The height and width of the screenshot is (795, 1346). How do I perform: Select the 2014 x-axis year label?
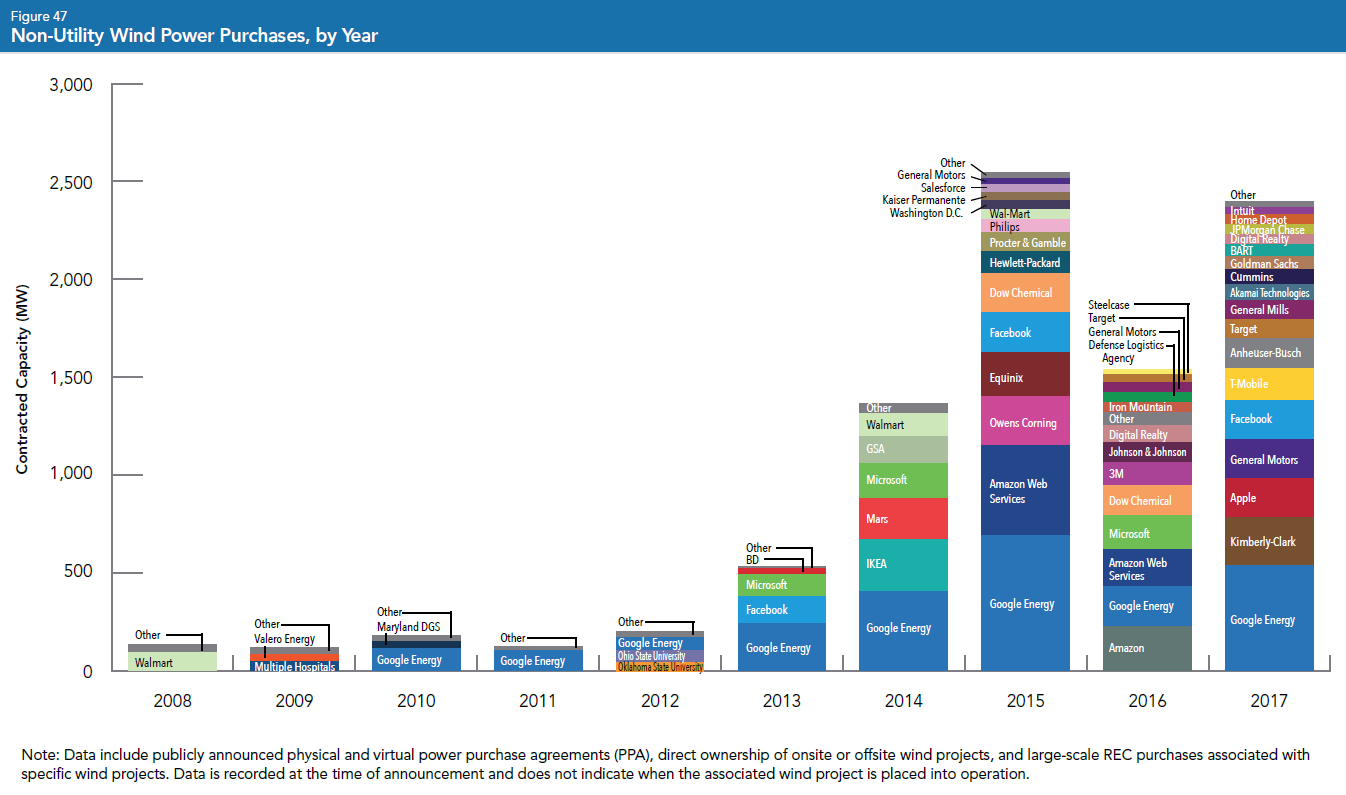[904, 701]
